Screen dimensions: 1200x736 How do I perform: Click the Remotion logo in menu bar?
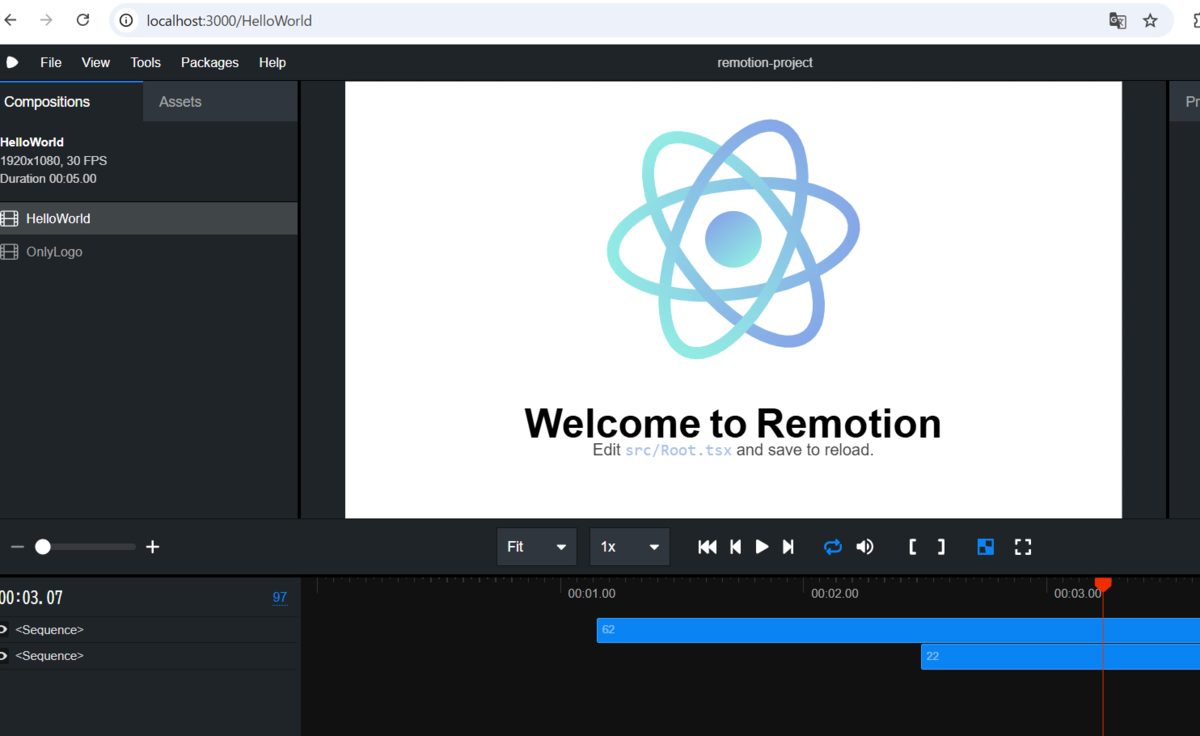click(12, 62)
